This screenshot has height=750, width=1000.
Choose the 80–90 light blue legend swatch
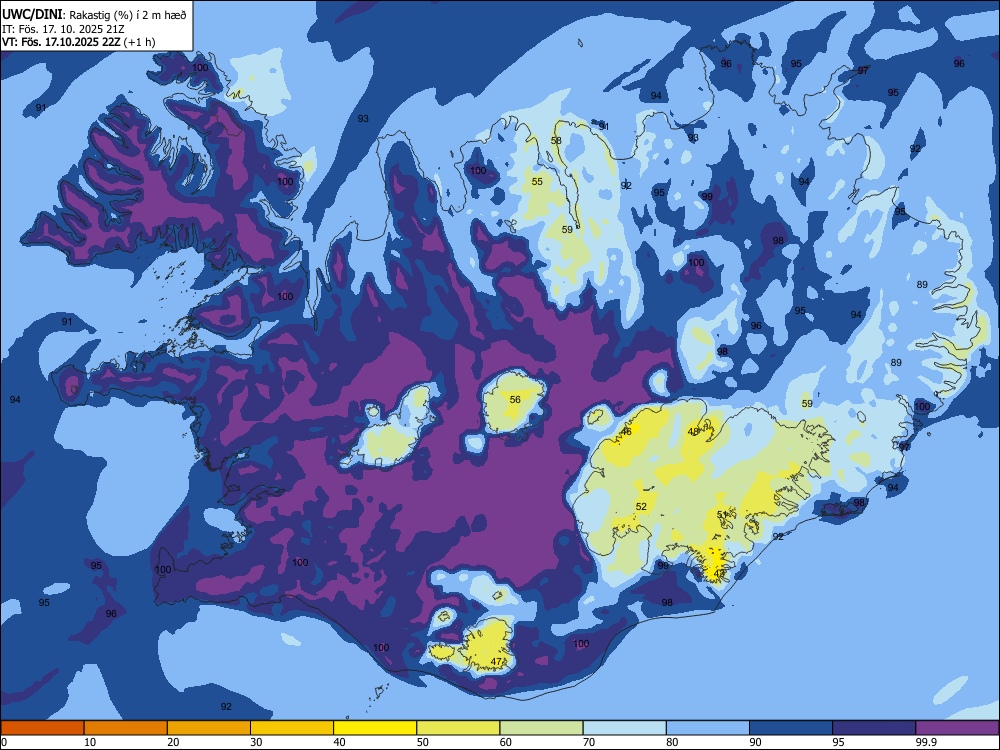tap(708, 728)
